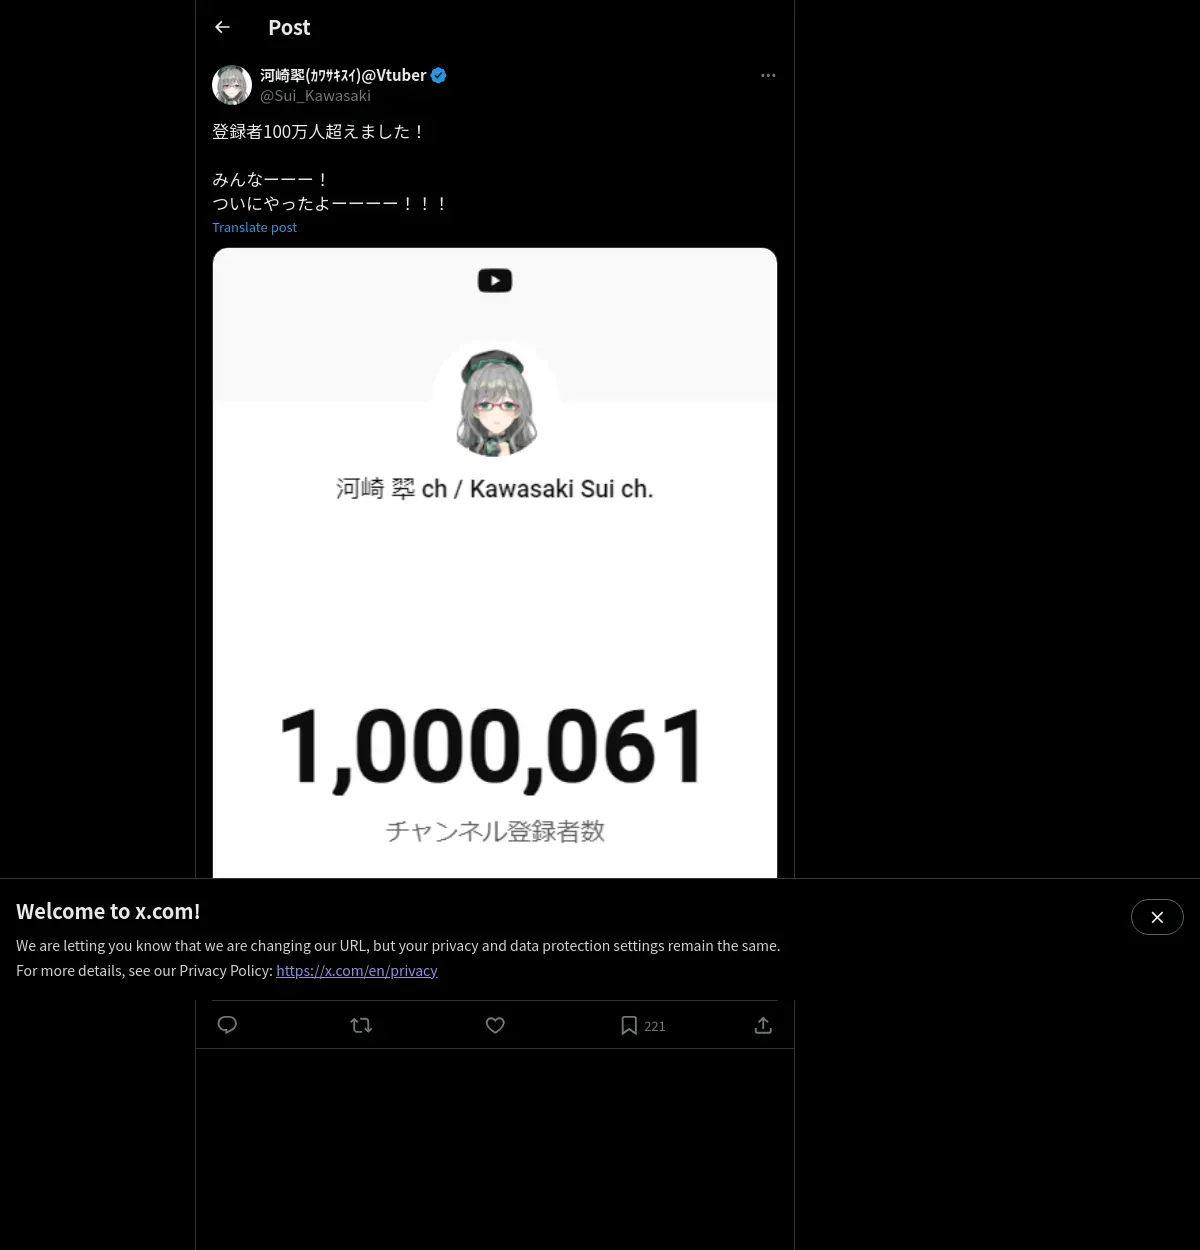Viewport: 1200px width, 1250px height.
Task: Toggle the bookmark icon
Action: (x=629, y=1025)
